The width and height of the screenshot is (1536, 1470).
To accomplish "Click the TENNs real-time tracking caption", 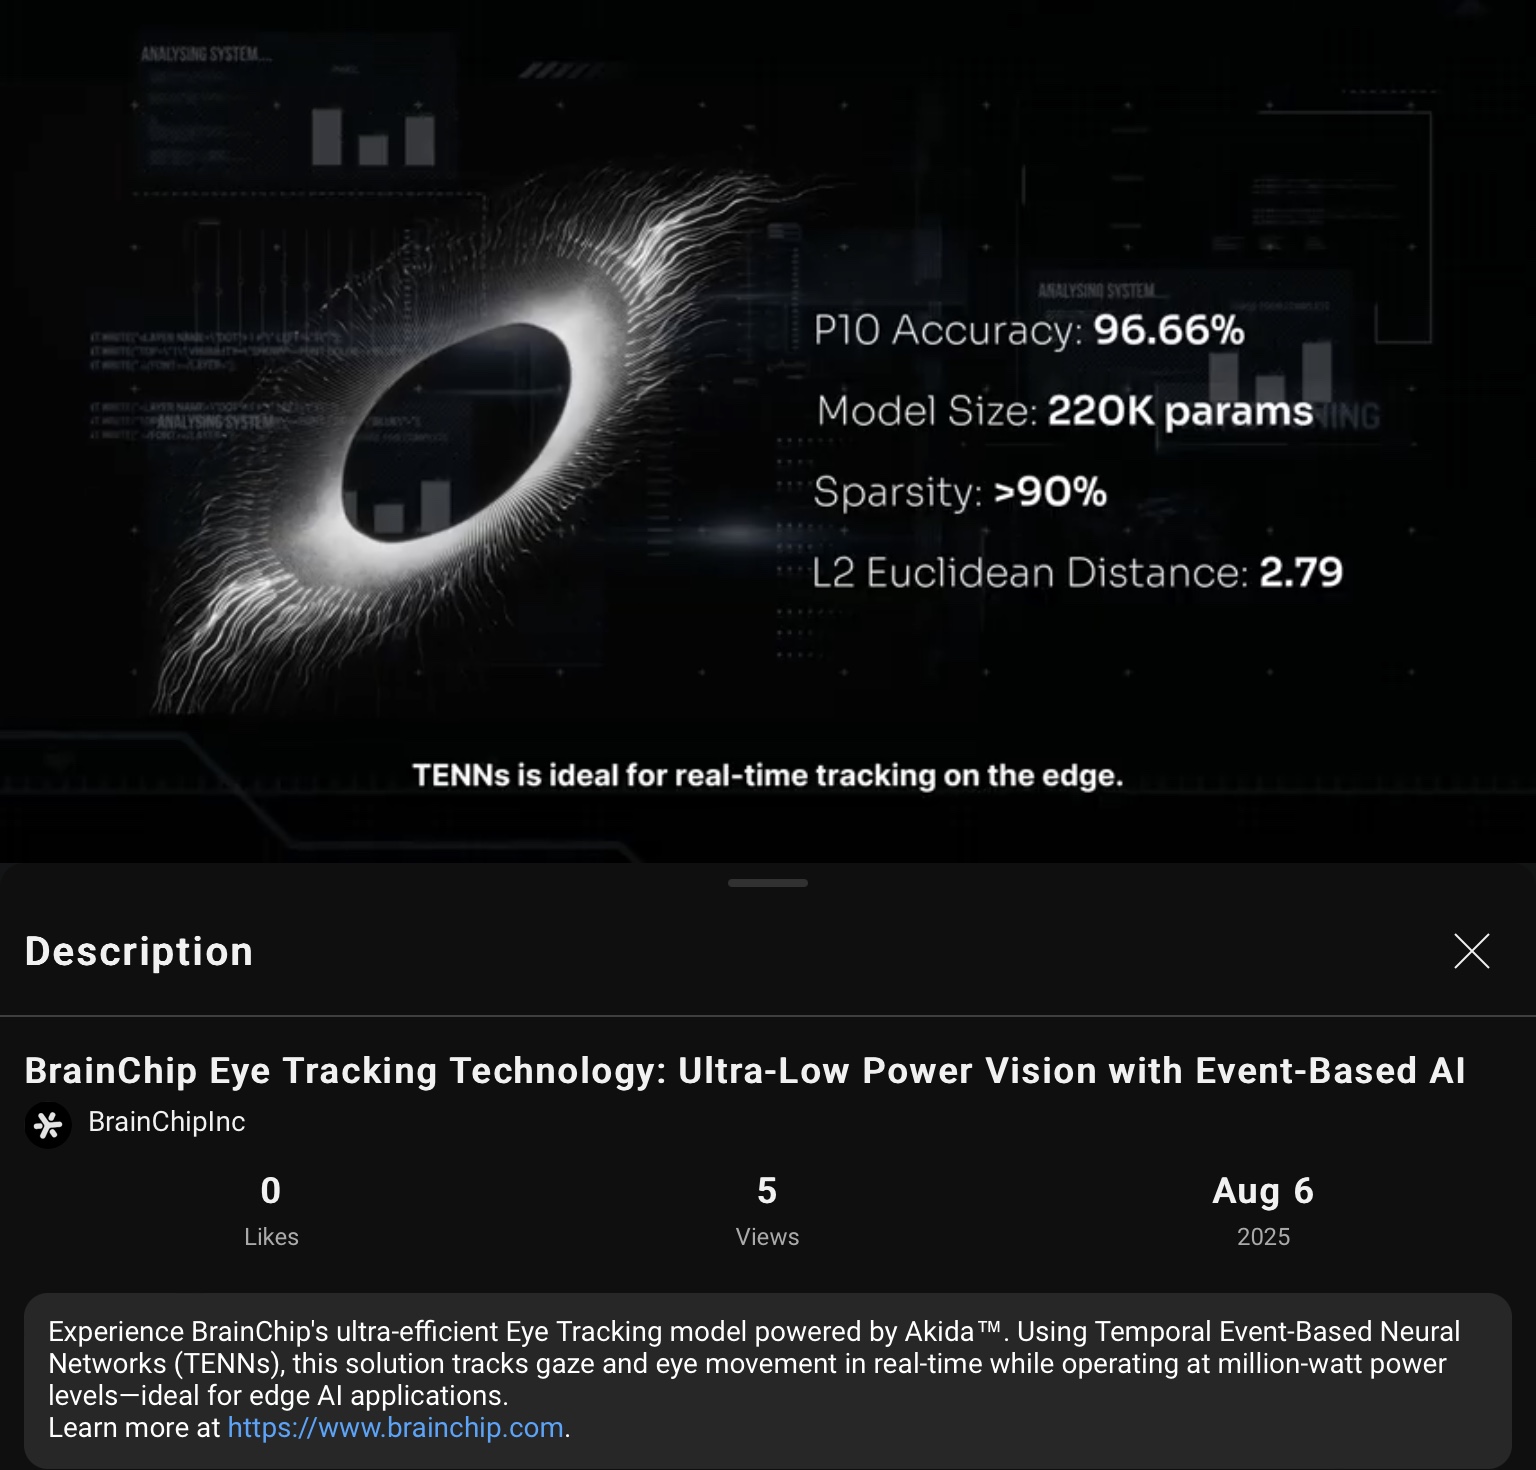I will click(768, 776).
